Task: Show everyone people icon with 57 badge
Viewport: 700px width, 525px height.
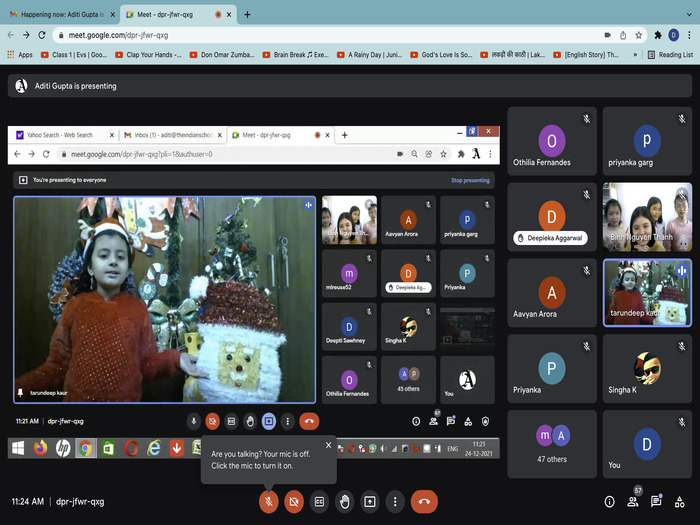Action: tap(633, 501)
